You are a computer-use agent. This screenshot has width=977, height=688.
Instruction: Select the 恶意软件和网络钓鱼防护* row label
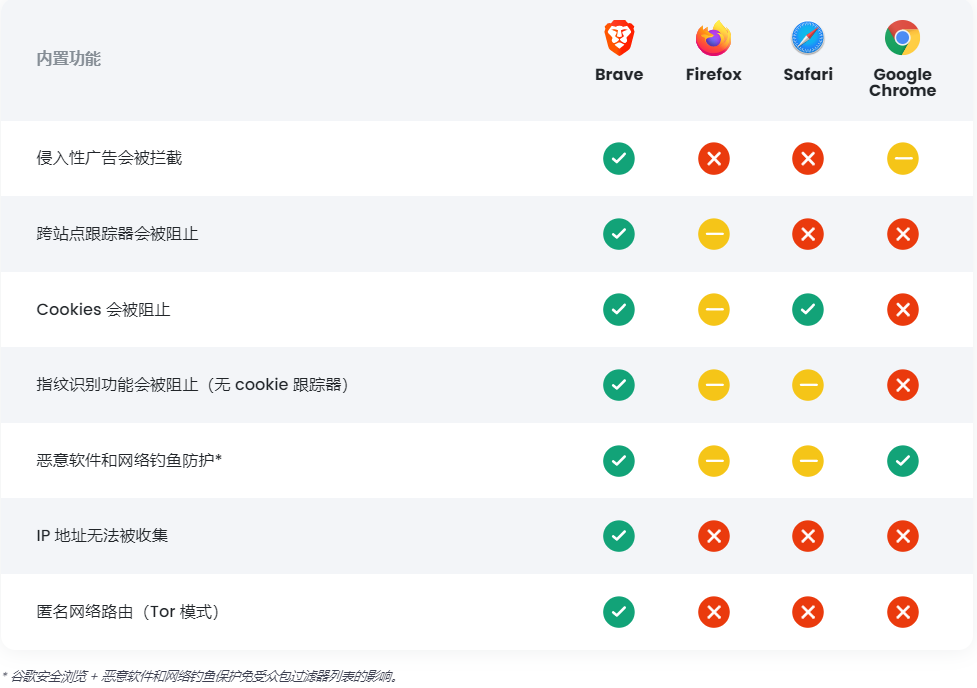click(129, 461)
